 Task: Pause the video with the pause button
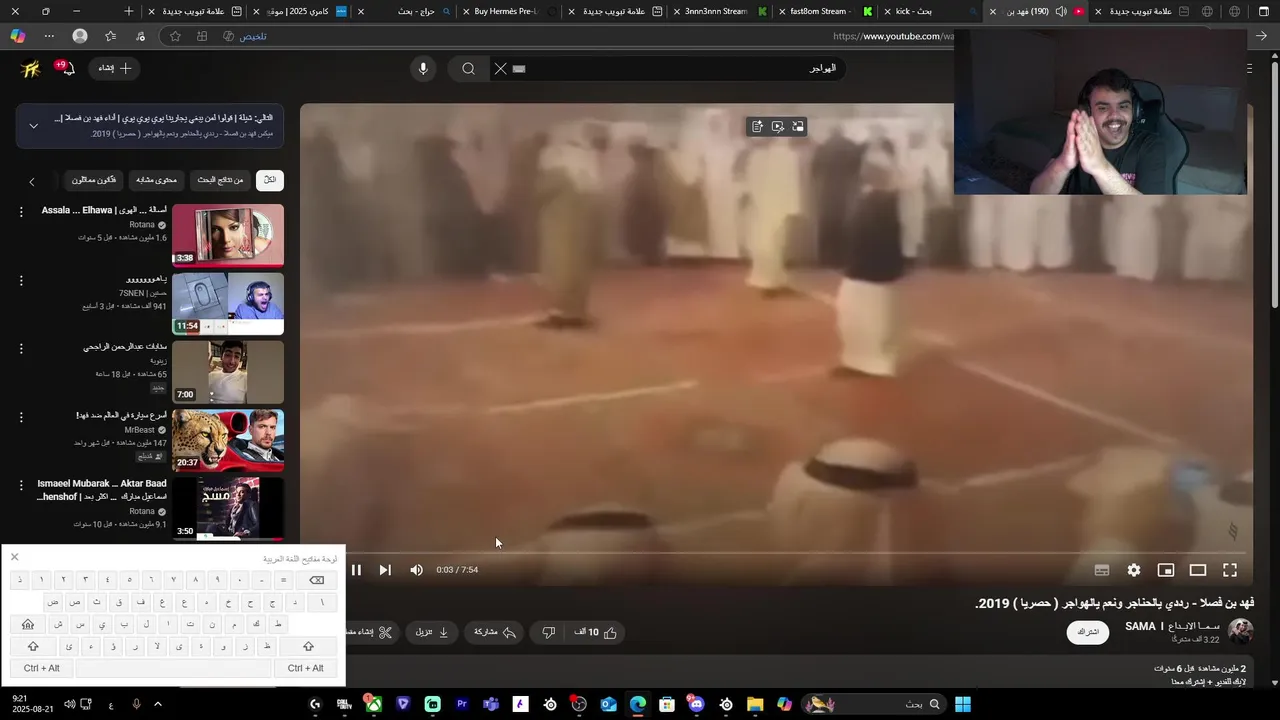[356, 570]
